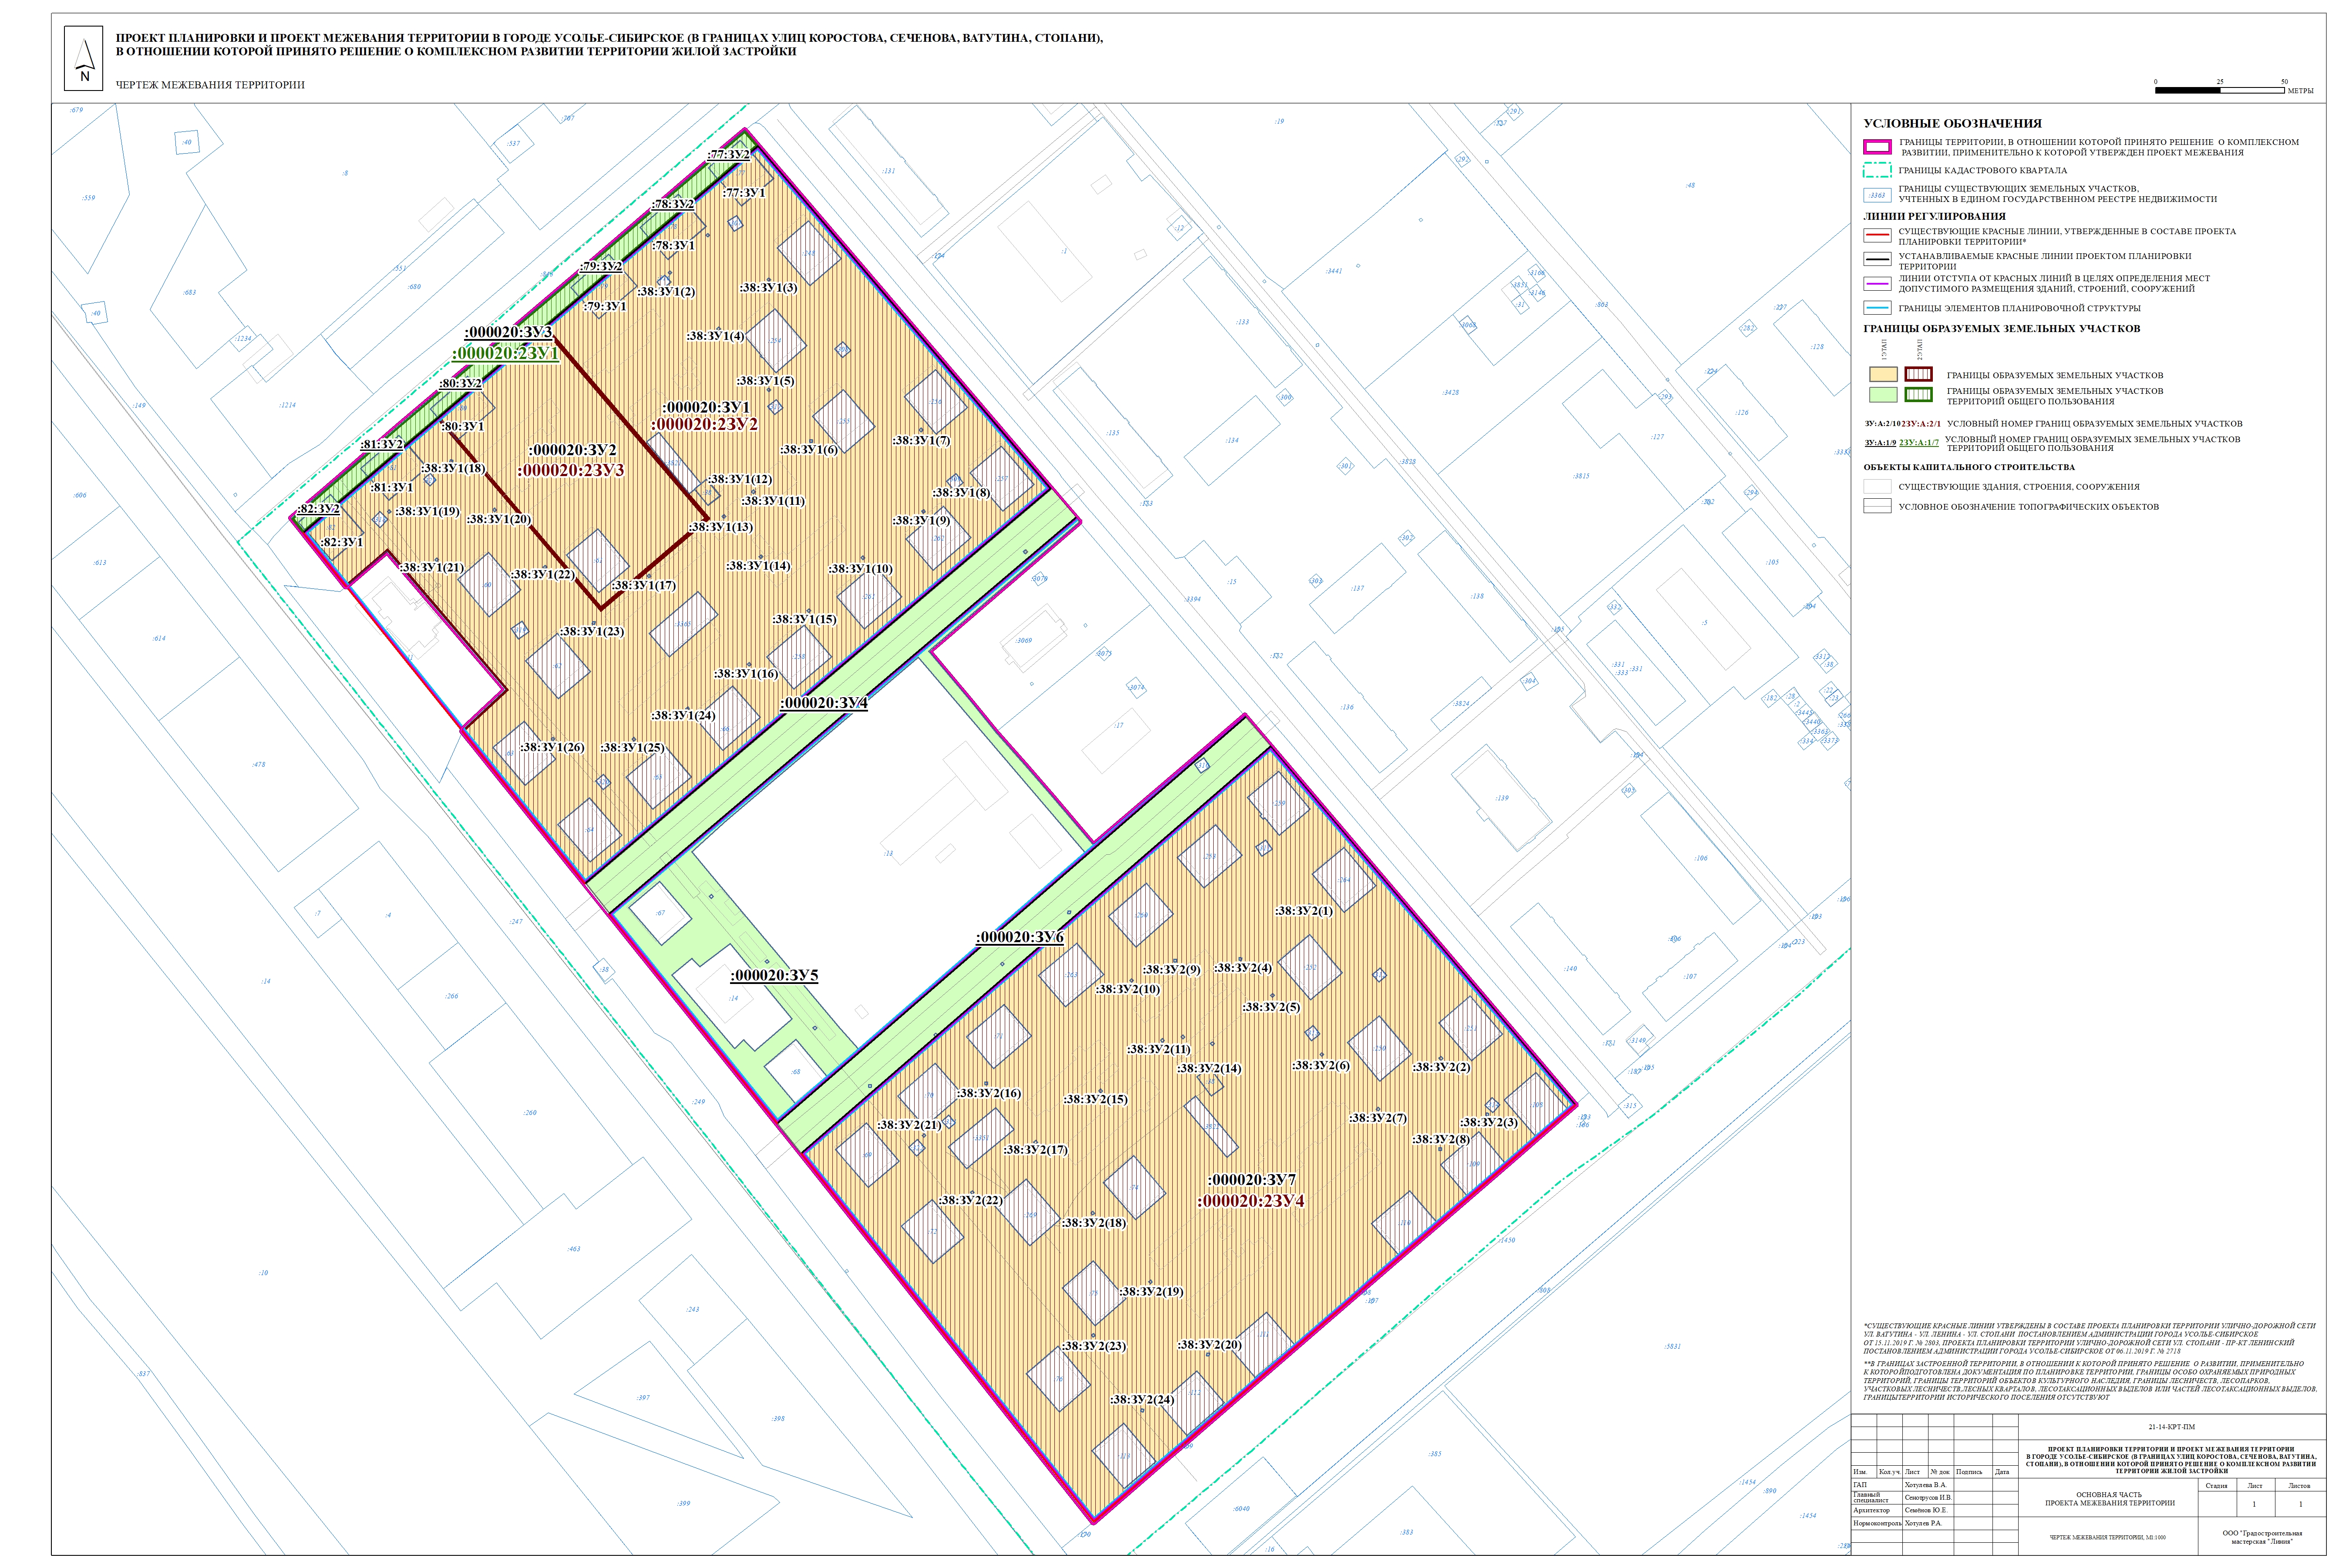Click the existing buildings legend swatch

tap(1877, 487)
